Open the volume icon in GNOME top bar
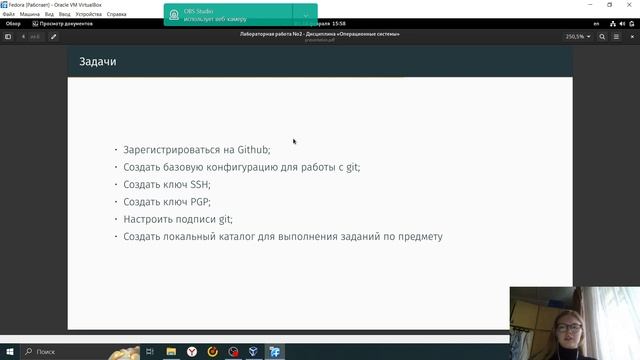The width and height of the screenshot is (640, 360). (622, 24)
